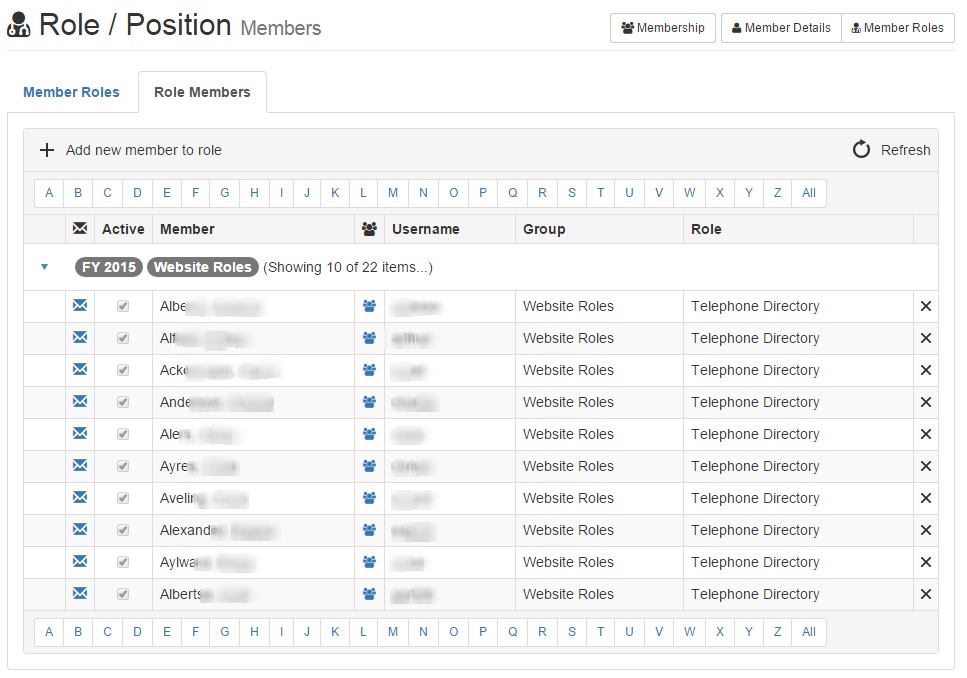Open the Membership button
The image size is (967, 678).
click(x=662, y=28)
